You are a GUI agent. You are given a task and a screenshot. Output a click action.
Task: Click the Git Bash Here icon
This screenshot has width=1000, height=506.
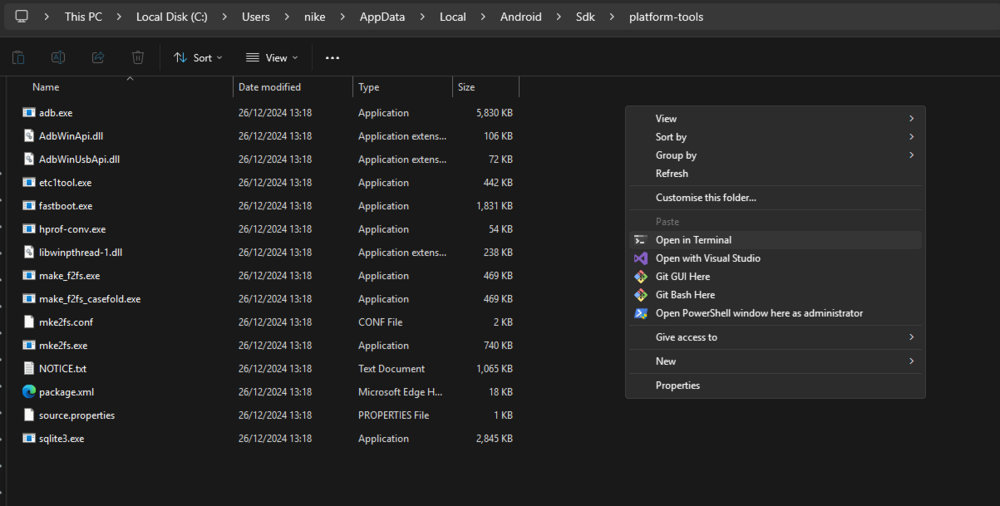click(x=641, y=295)
